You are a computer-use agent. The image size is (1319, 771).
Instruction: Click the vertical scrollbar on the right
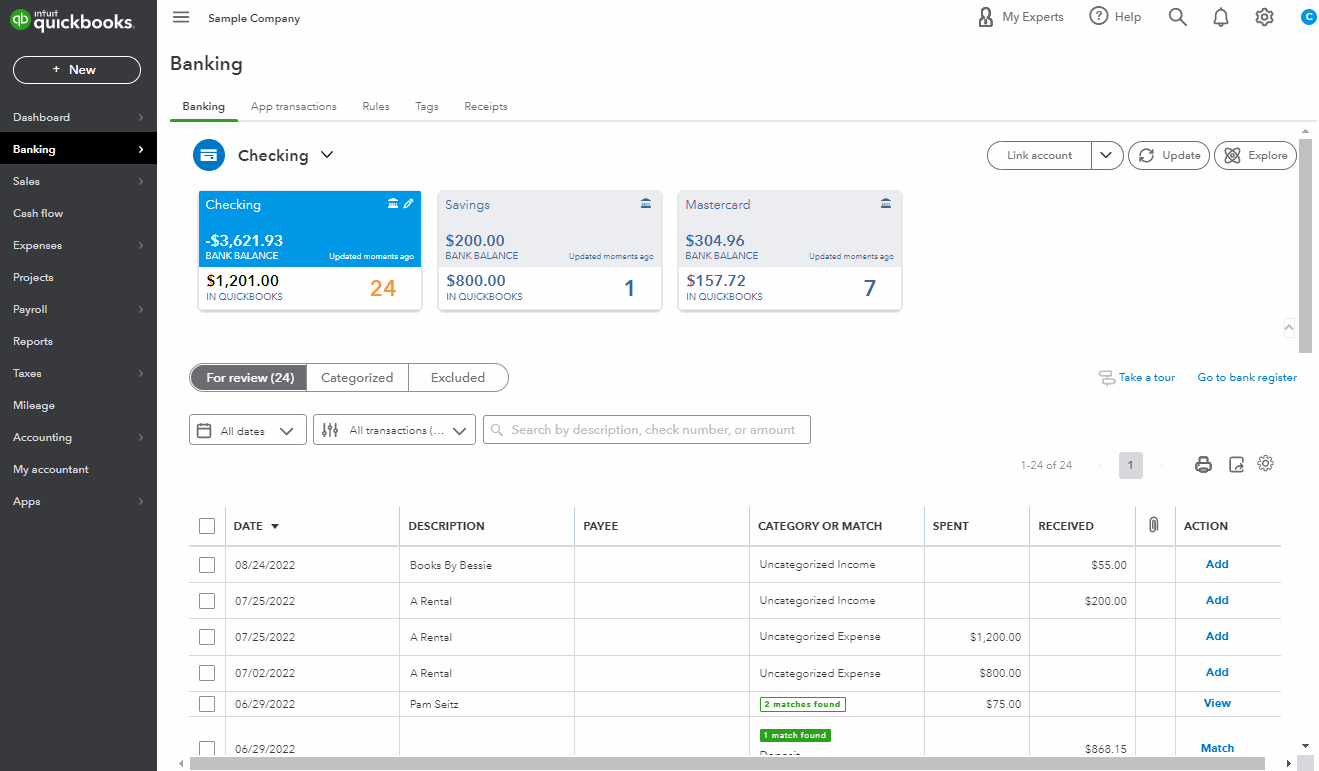point(1305,245)
